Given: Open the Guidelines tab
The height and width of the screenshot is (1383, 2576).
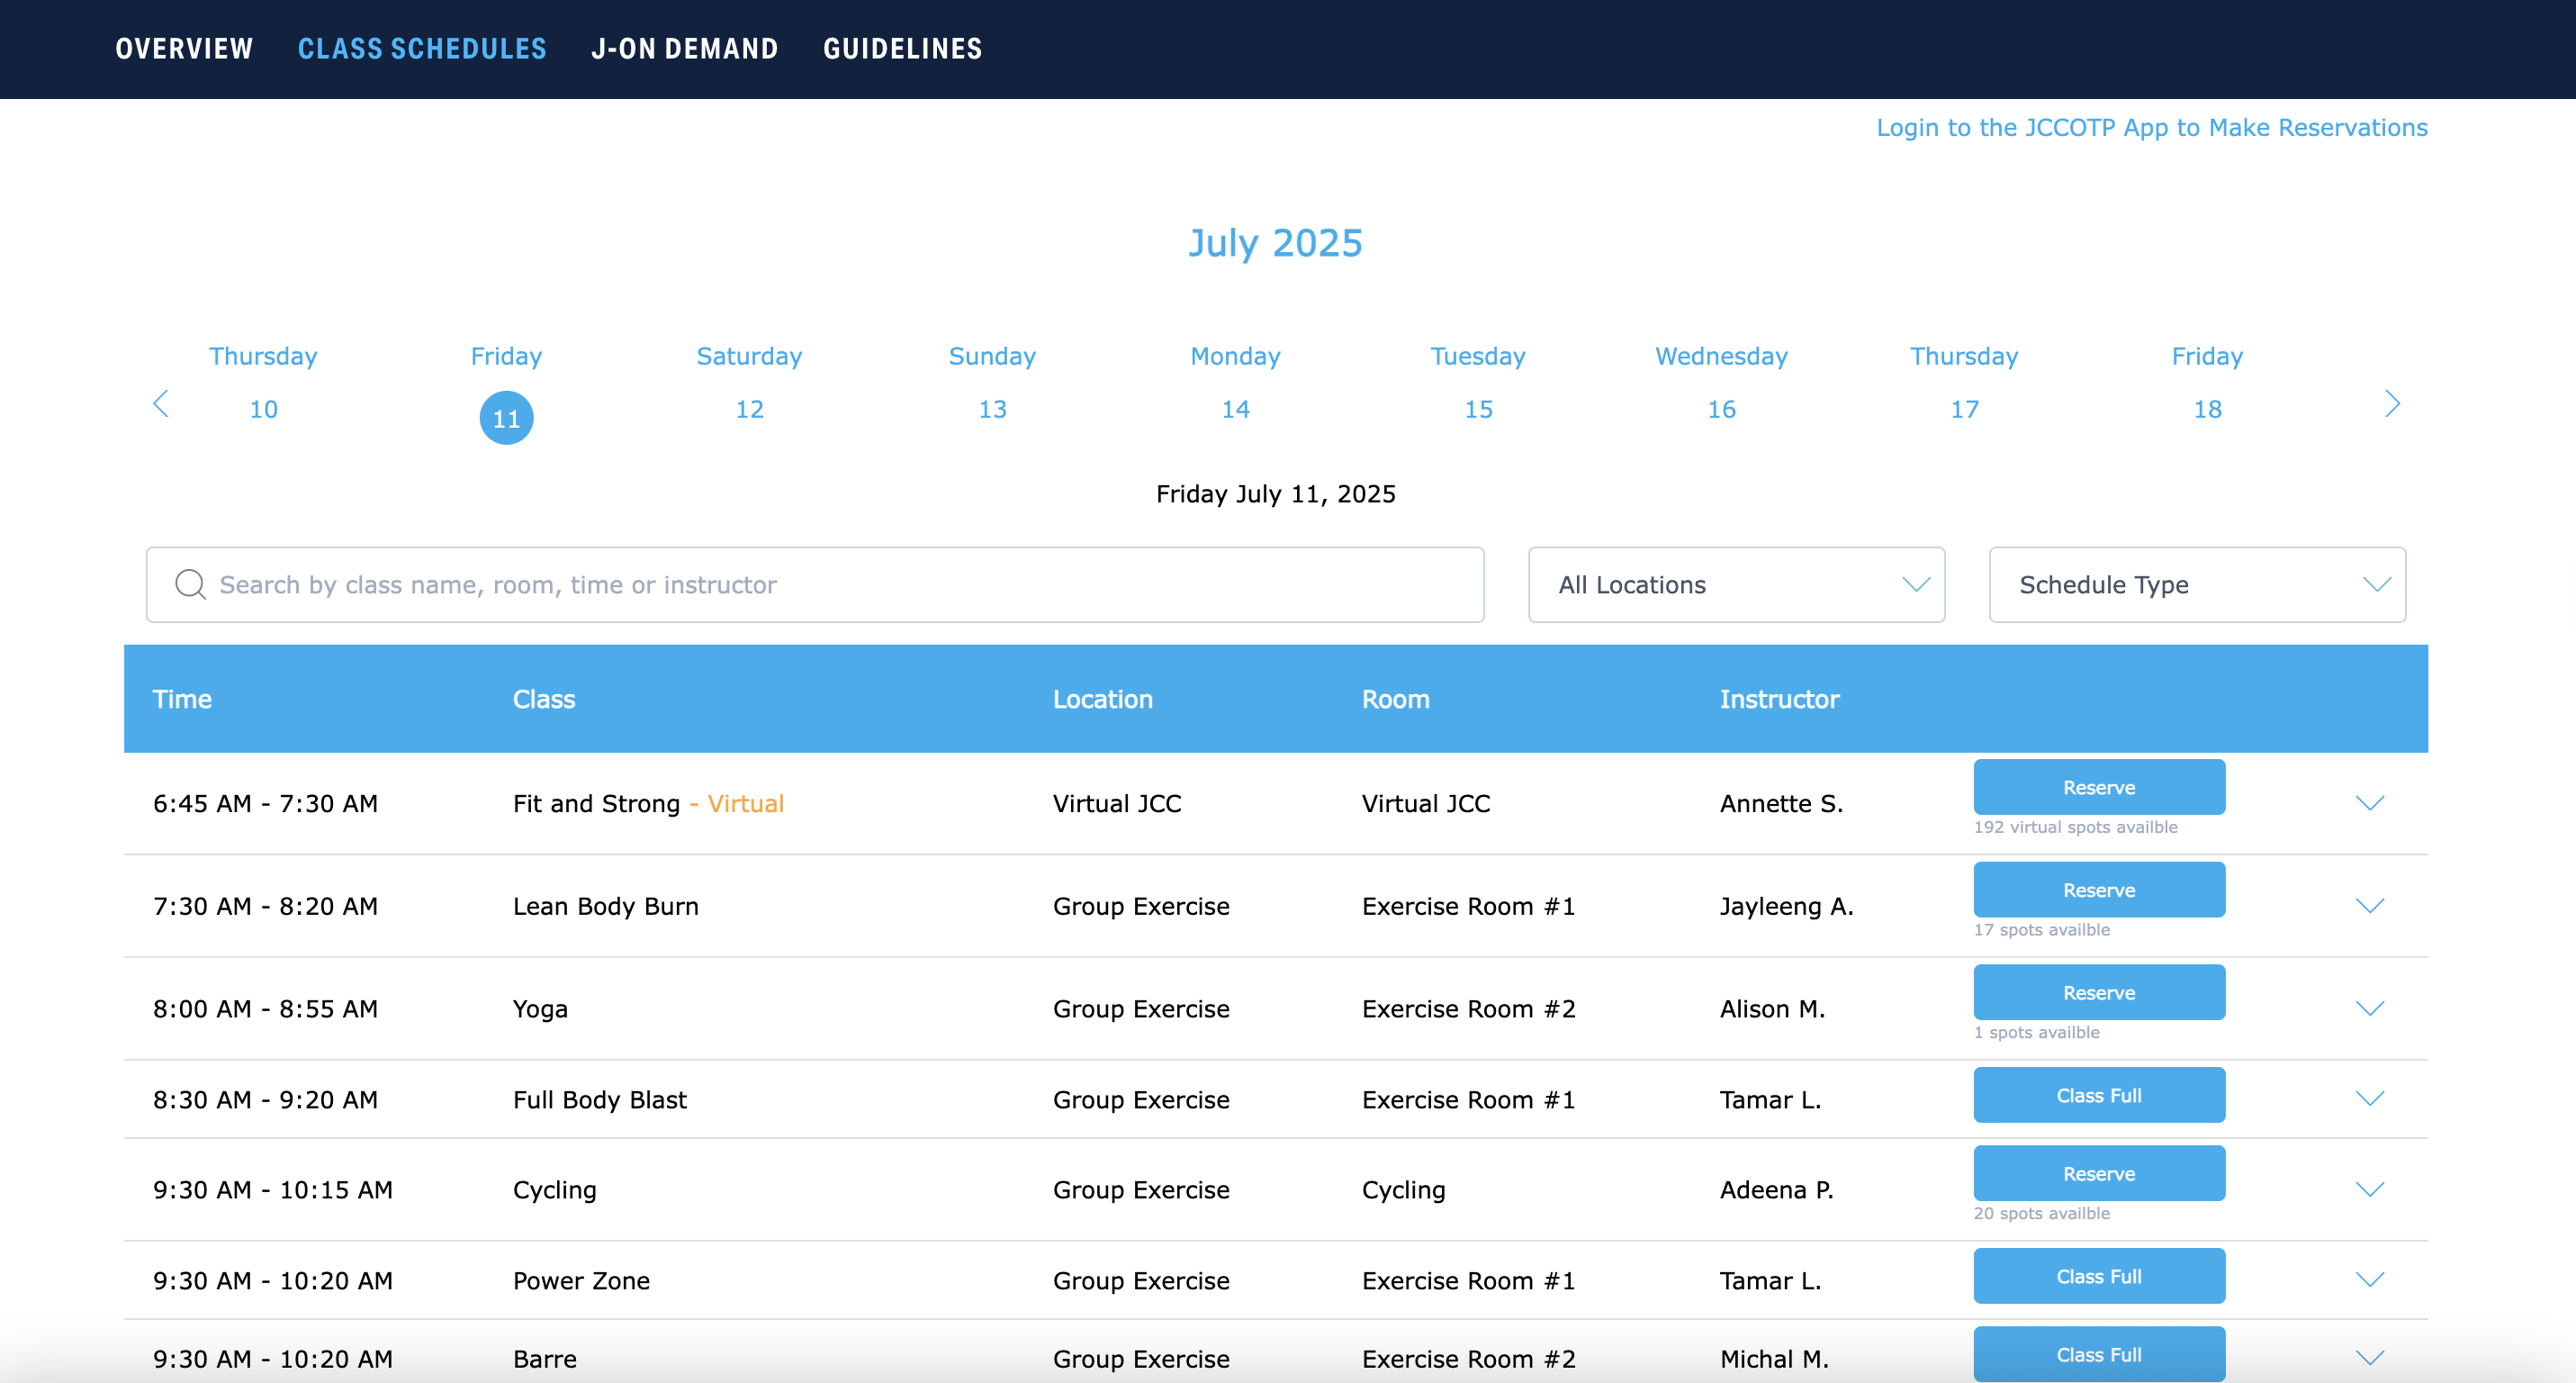Looking at the screenshot, I should pos(902,48).
